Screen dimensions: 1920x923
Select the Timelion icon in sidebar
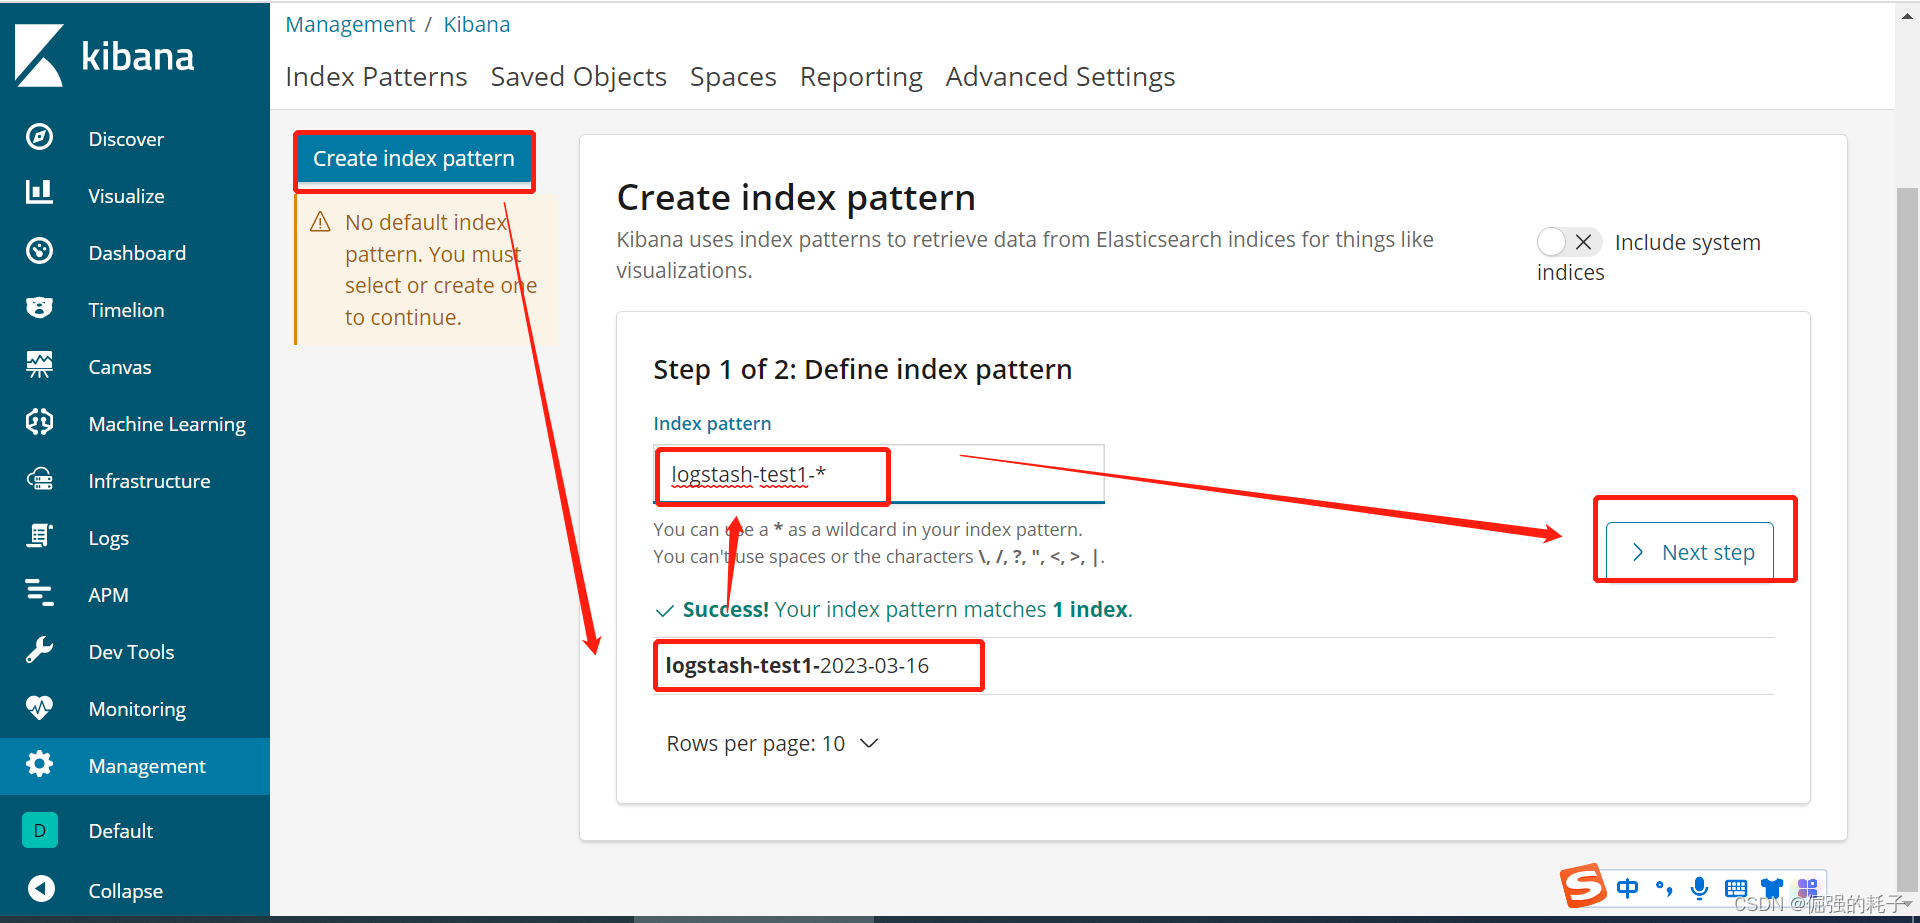pos(40,308)
